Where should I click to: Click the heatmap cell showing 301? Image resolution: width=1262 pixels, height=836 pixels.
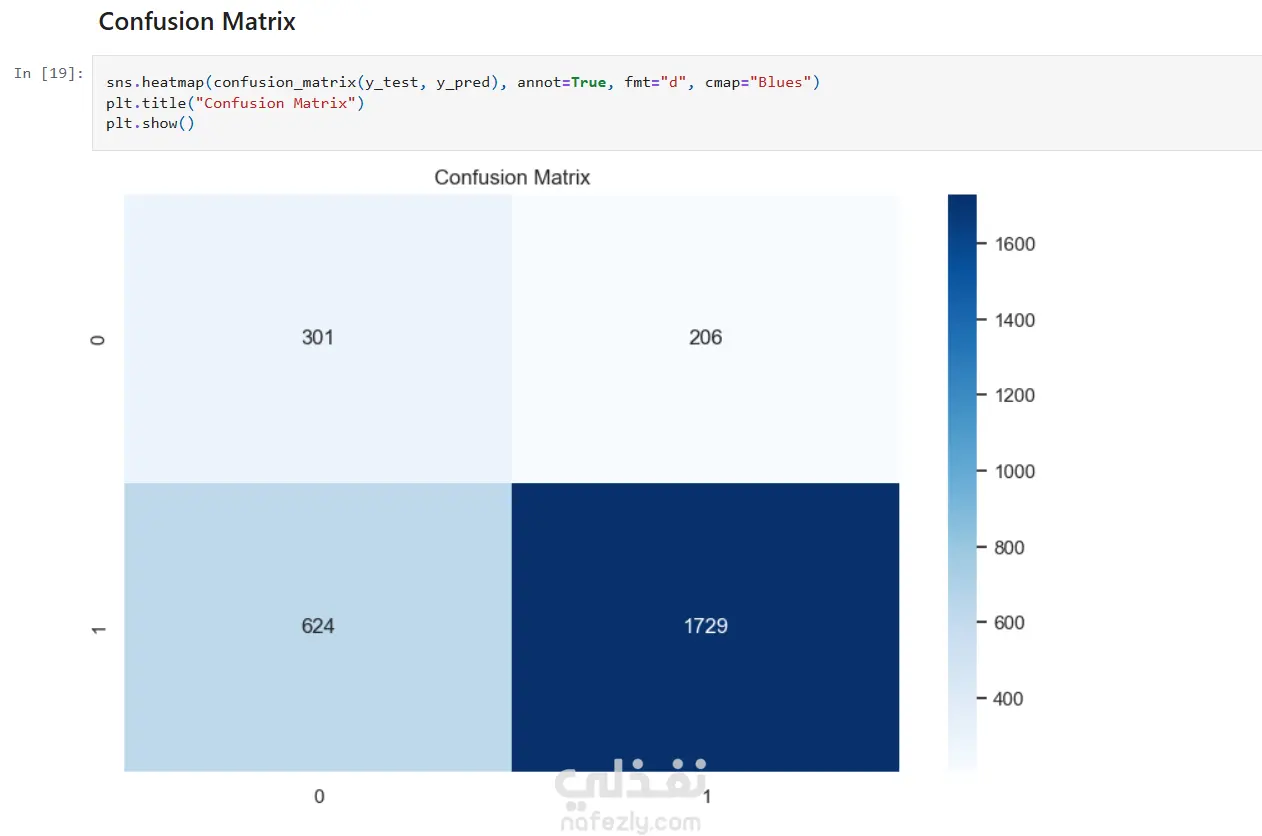(317, 338)
